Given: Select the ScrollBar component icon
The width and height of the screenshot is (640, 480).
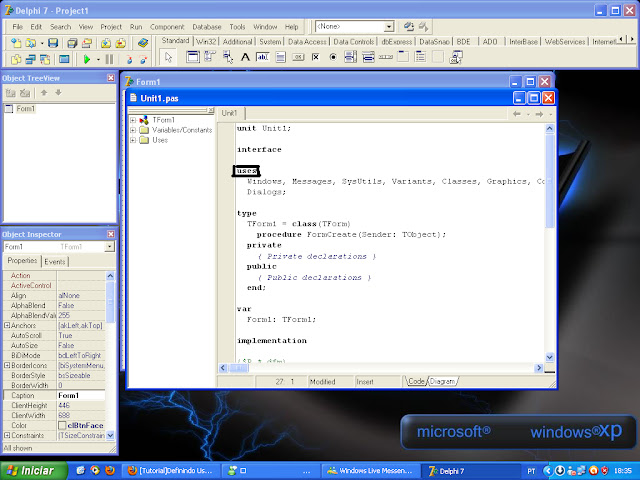Looking at the screenshot, I should coord(385,57).
